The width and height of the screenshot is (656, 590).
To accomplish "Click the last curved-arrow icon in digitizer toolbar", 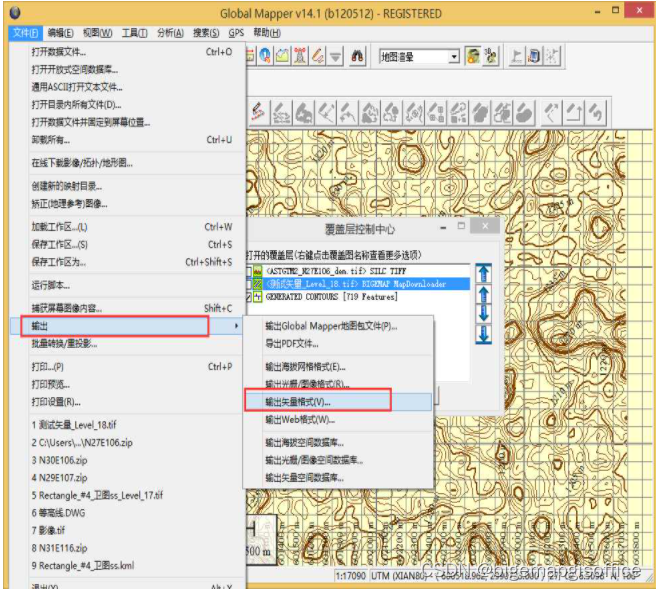I will pyautogui.click(x=596, y=113).
